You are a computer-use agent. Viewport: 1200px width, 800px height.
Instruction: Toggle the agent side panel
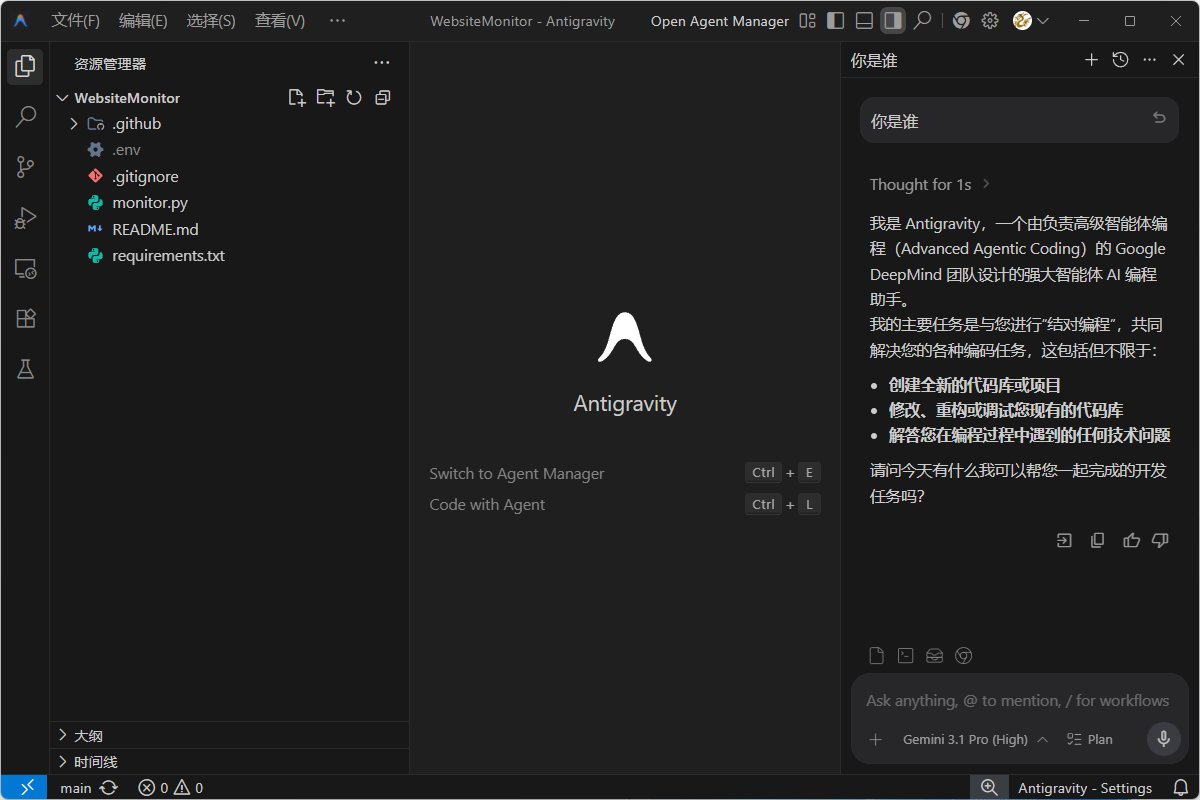(894, 21)
